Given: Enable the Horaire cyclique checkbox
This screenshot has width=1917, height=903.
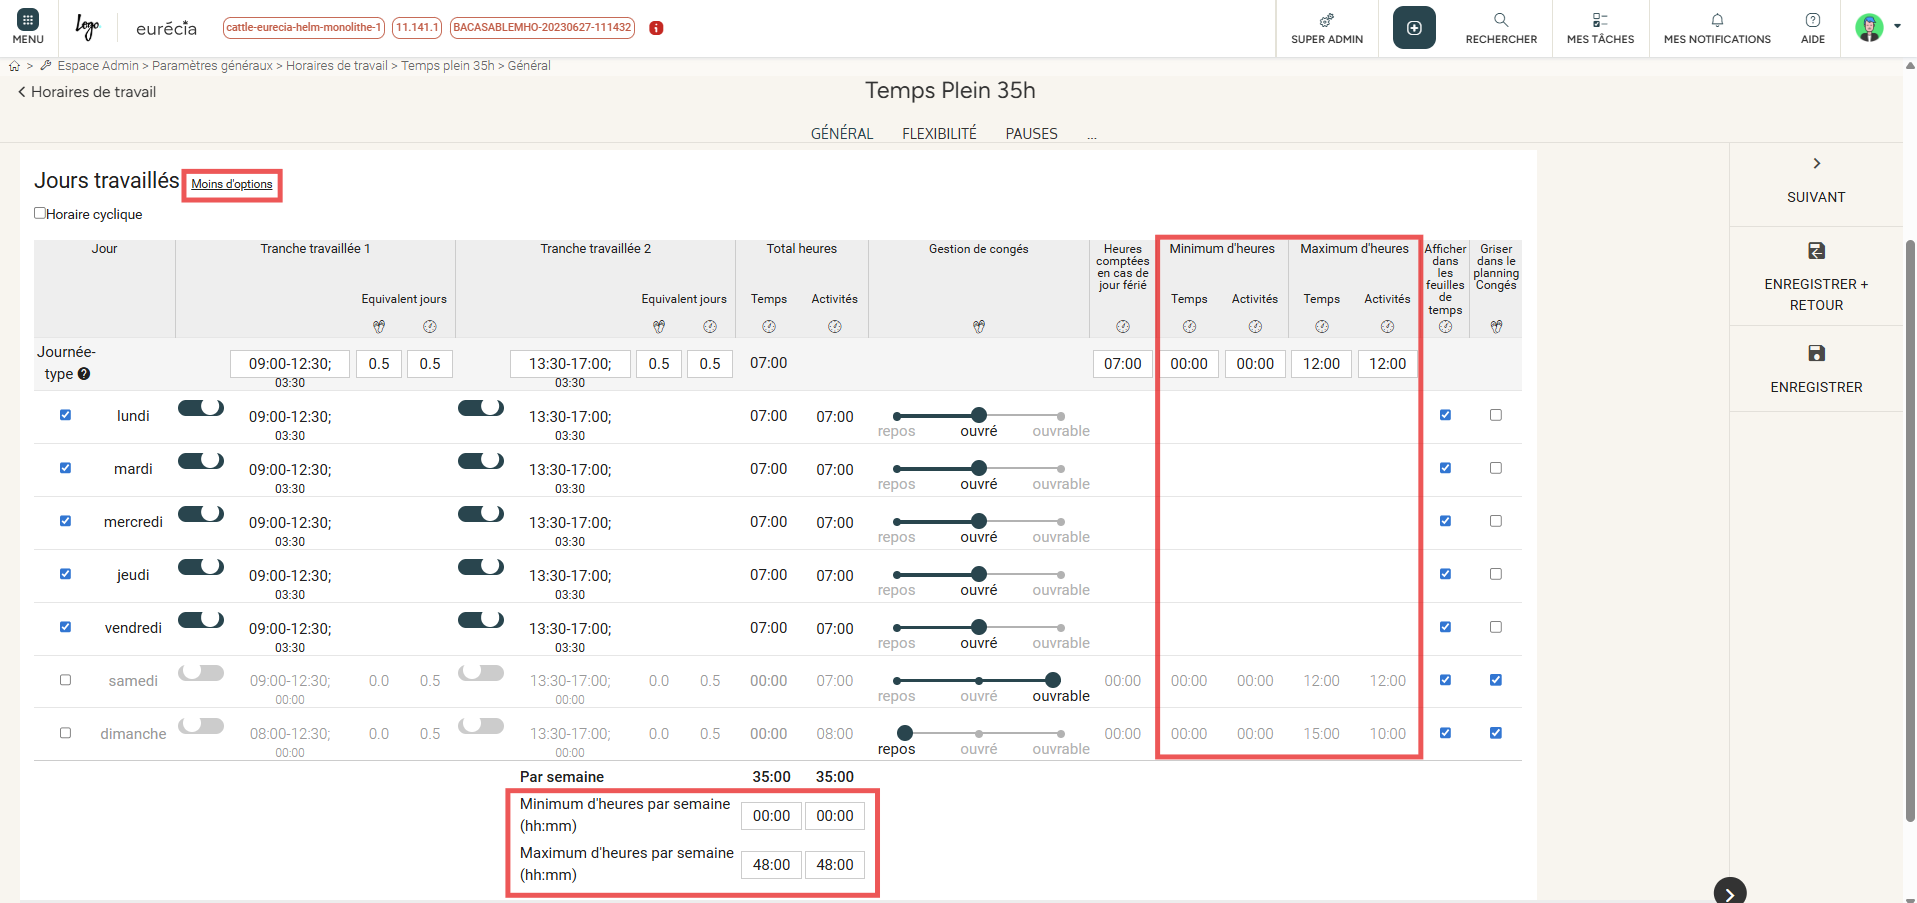Looking at the screenshot, I should (x=40, y=213).
